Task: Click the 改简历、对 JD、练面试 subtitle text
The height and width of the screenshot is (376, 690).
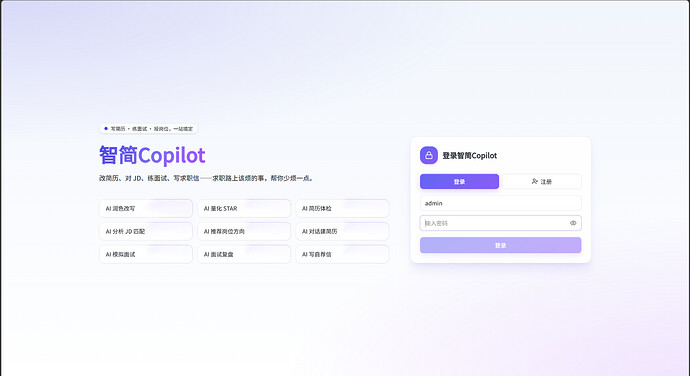Action: [x=206, y=178]
